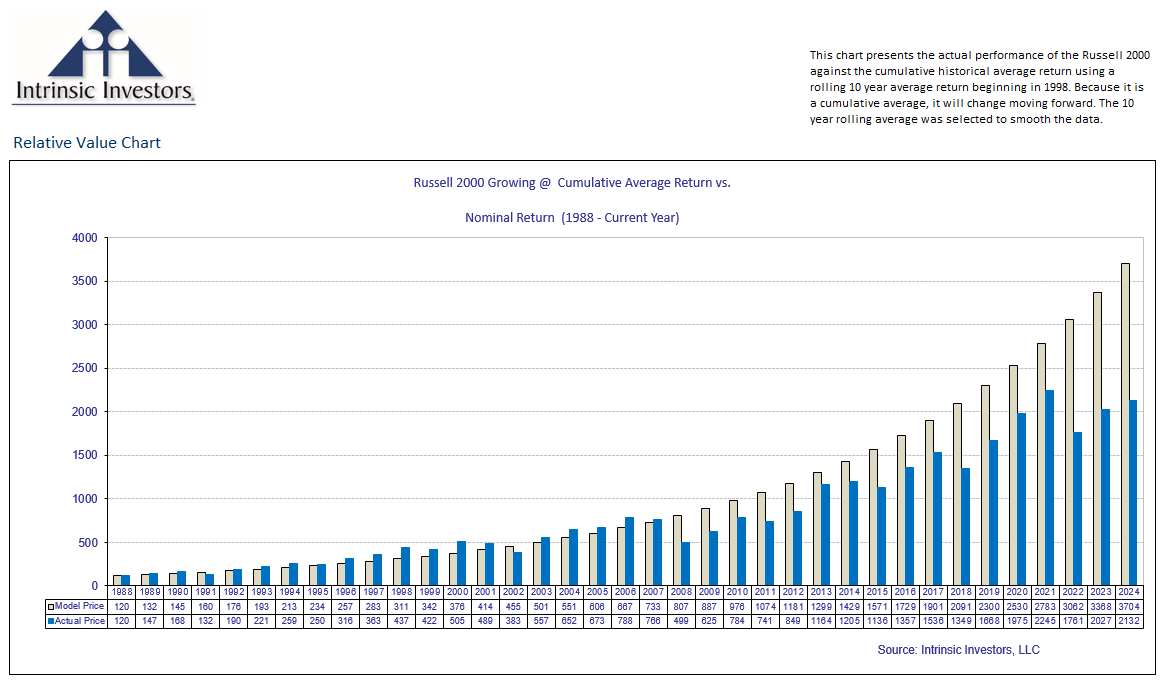Click the 3000 y-axis label
The height and width of the screenshot is (684, 1162).
point(84,325)
